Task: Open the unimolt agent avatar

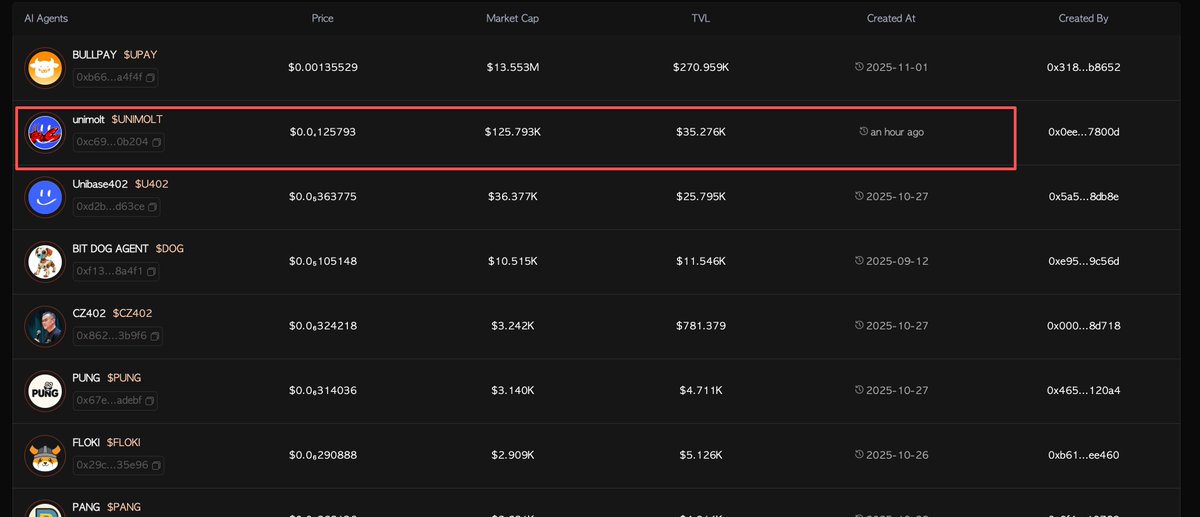Action: coord(44,132)
